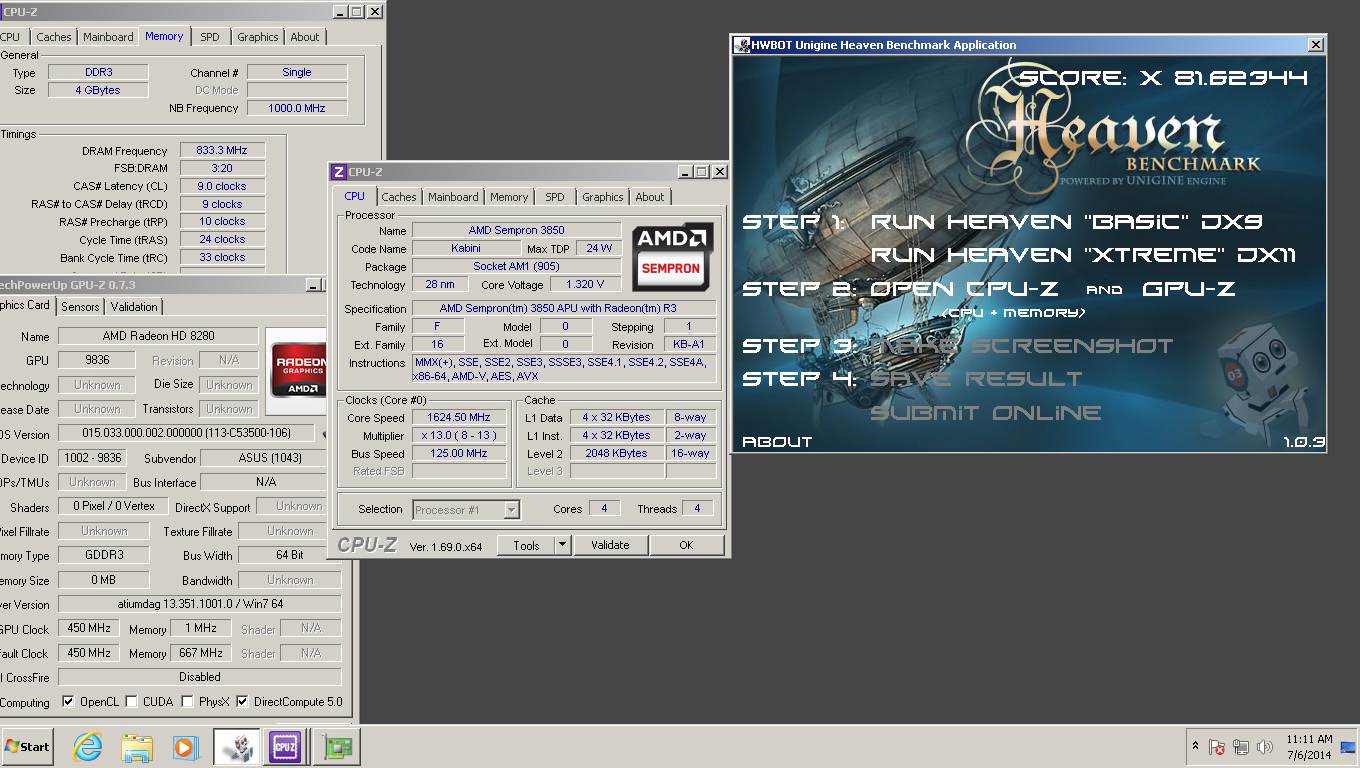This screenshot has height=768, width=1360.
Task: Click GPU-Z link in Heaven step 2
Action: click(x=1188, y=289)
